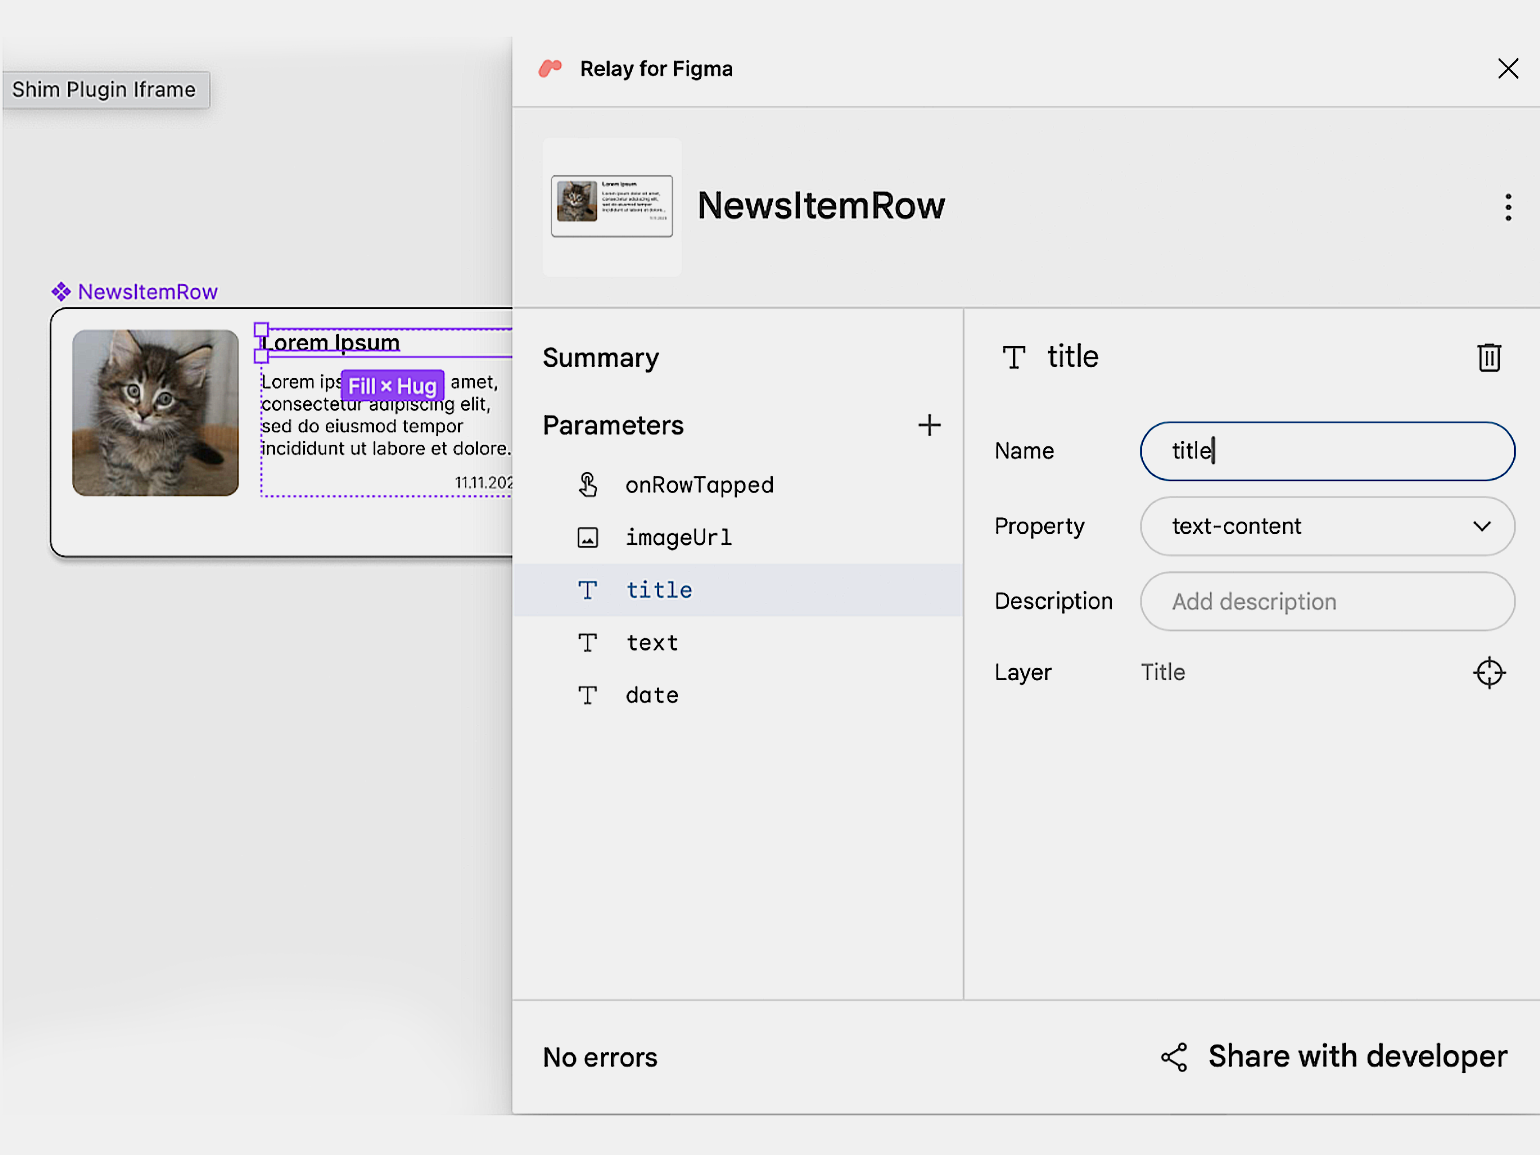Select the text parameter
Screen dimensions: 1540x1155
click(738, 643)
